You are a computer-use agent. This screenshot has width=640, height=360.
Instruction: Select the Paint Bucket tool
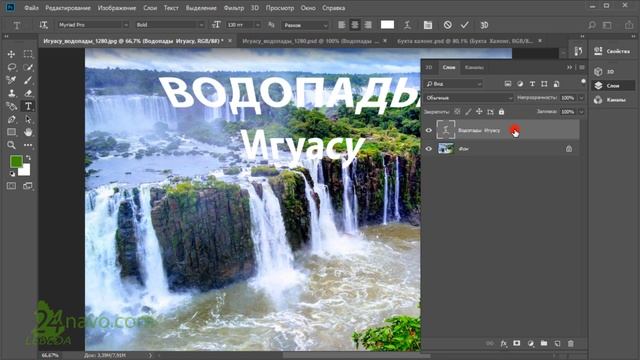pos(11,106)
